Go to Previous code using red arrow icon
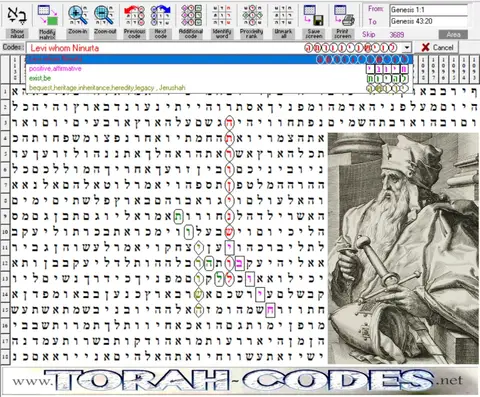 coord(134,15)
